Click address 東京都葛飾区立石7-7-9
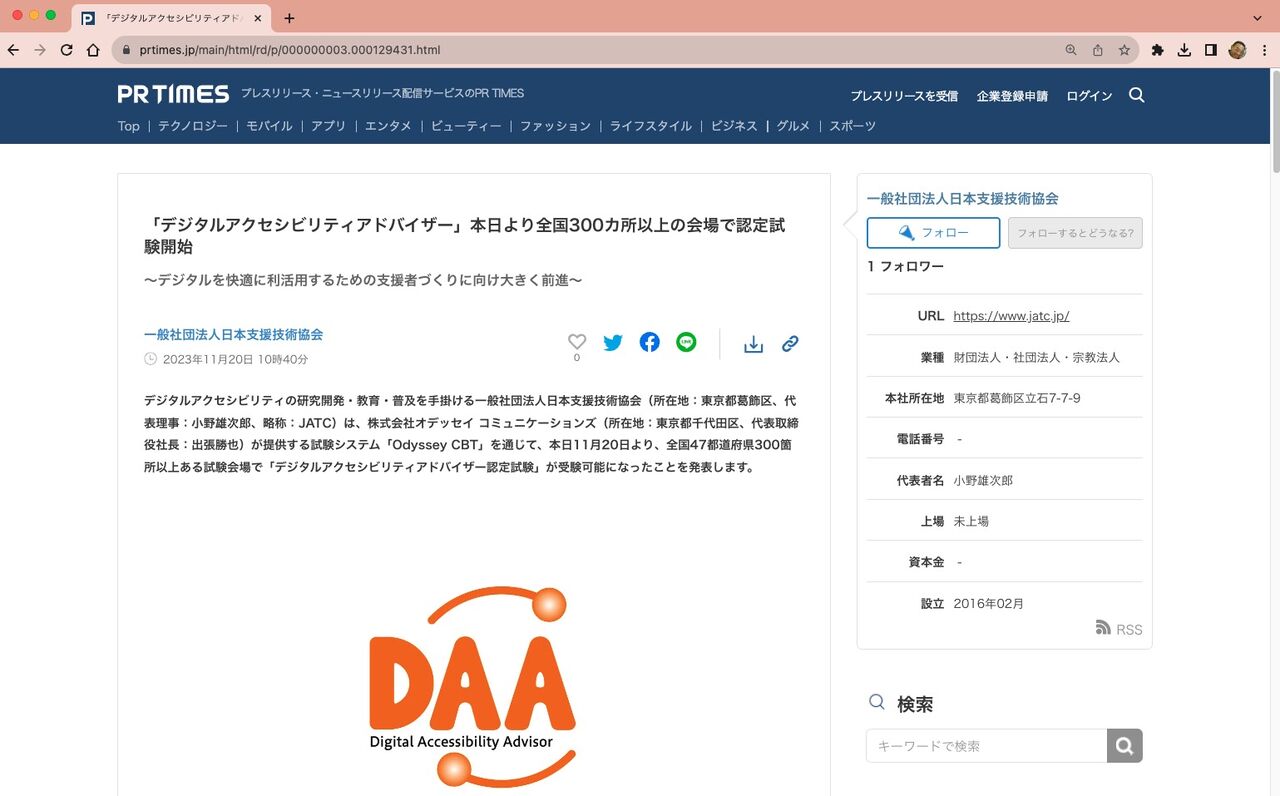1280x796 pixels. [x=1017, y=398]
